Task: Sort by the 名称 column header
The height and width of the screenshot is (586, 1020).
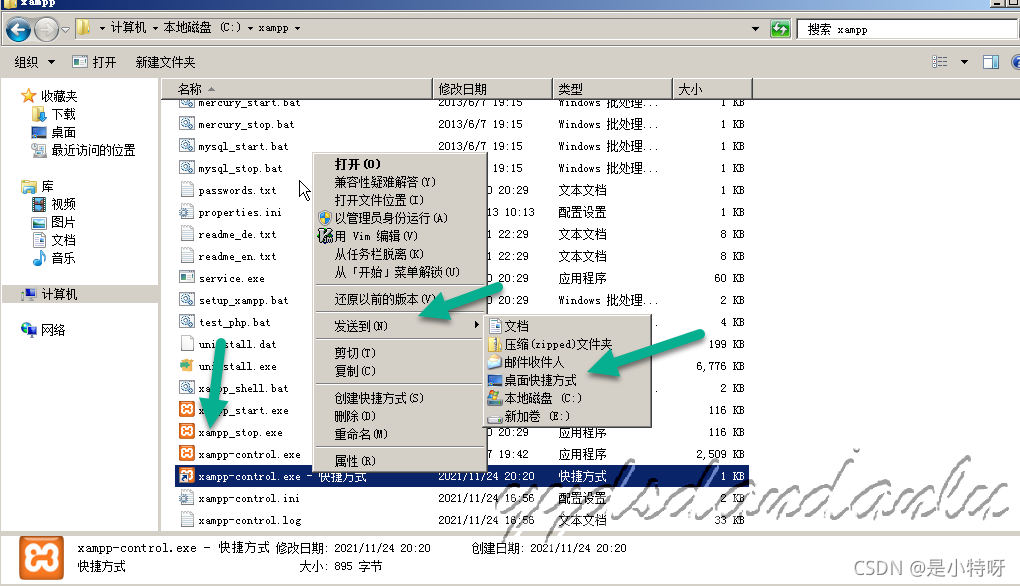Action: 297,88
